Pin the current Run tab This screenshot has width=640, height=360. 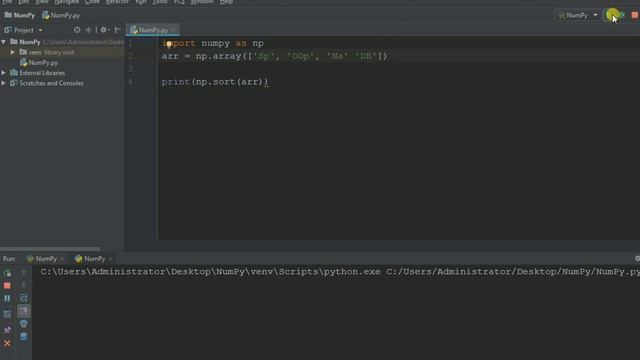(x=7, y=330)
